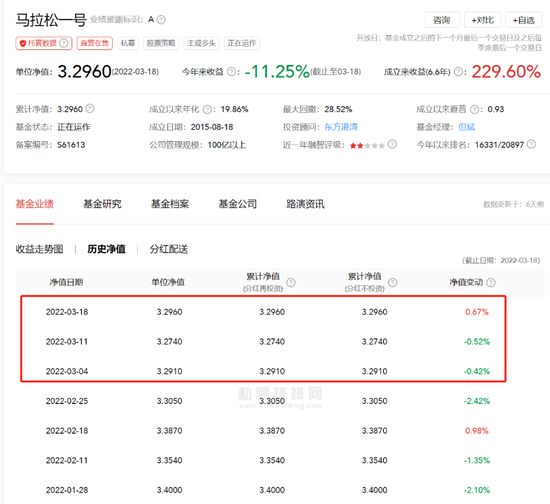Click help icon beside 累计净值 3.2960
This screenshot has width=550, height=504.
90,109
